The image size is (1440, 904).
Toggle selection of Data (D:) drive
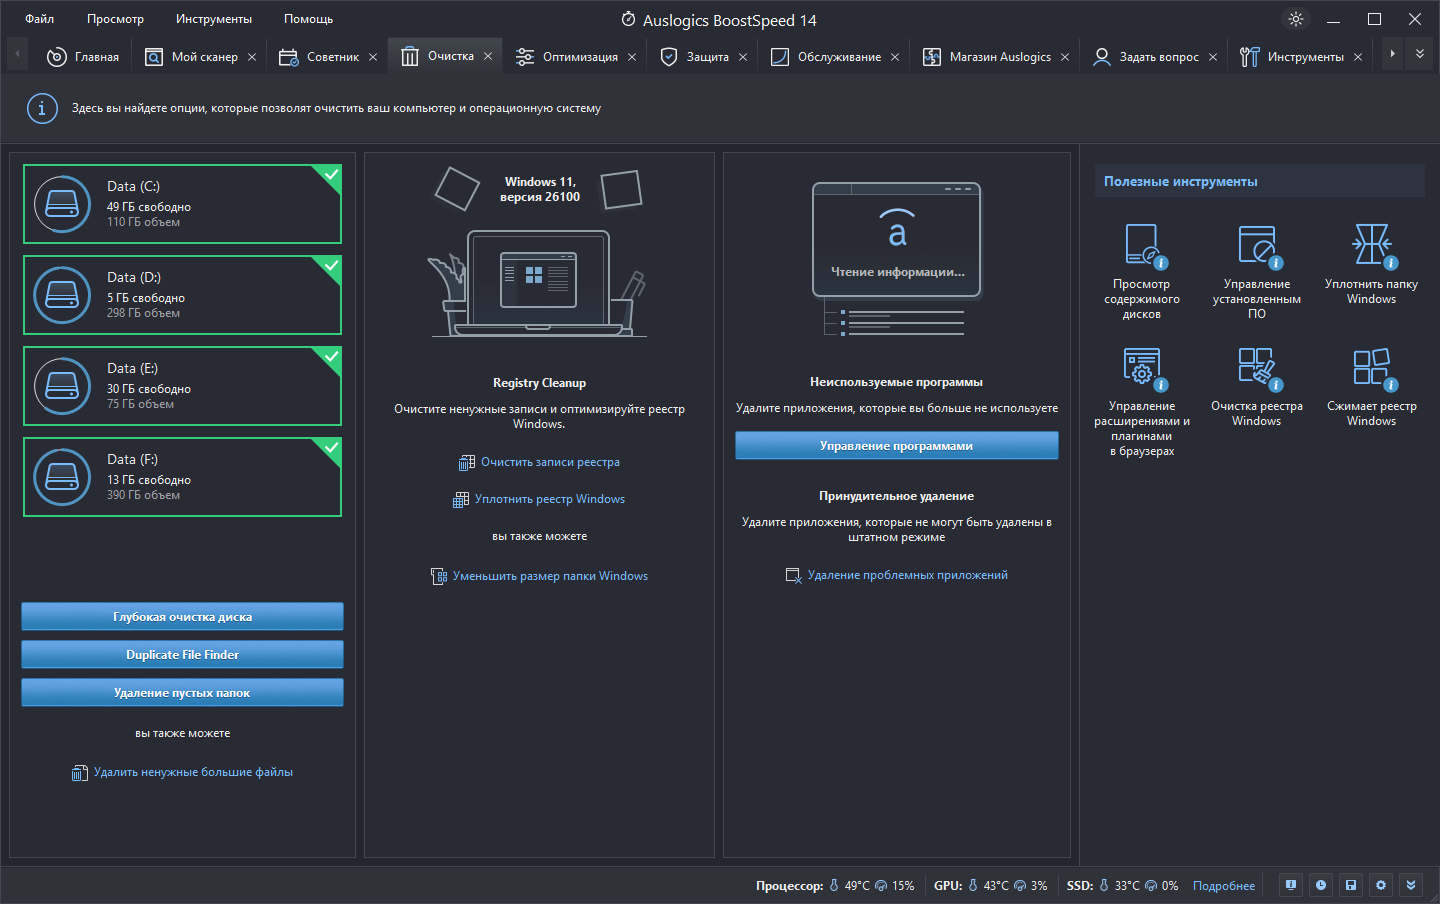182,295
